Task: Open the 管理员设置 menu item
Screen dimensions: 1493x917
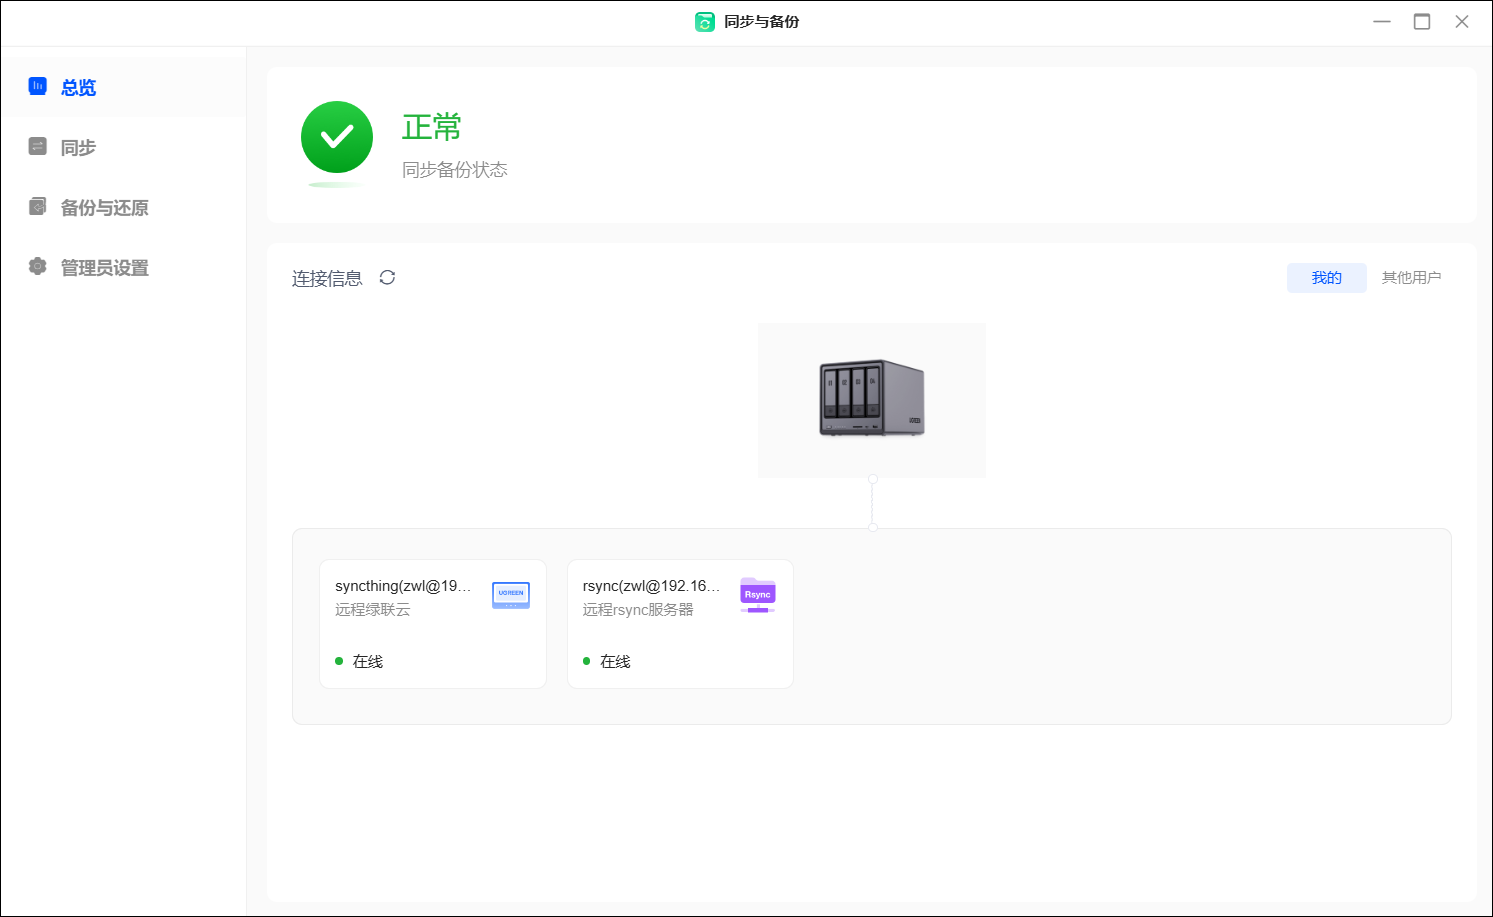Action: [x=124, y=267]
